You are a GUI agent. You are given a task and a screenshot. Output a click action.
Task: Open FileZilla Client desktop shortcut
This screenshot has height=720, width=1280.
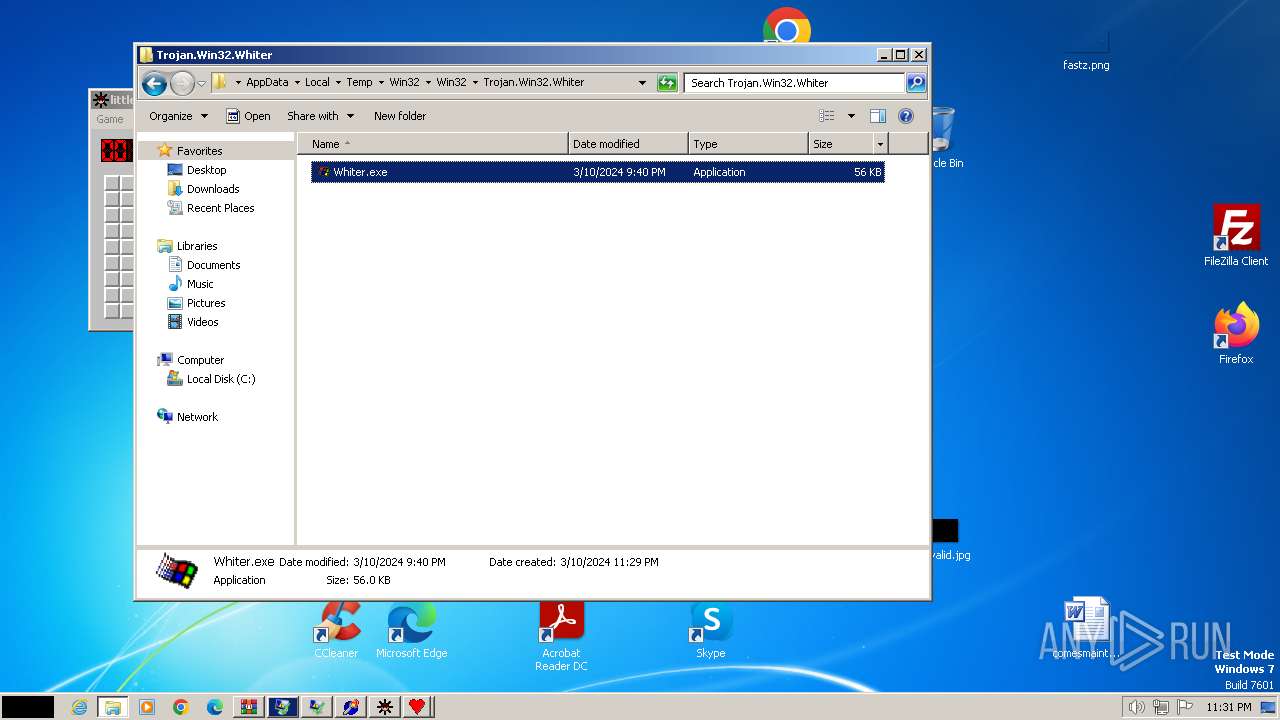point(1236,236)
